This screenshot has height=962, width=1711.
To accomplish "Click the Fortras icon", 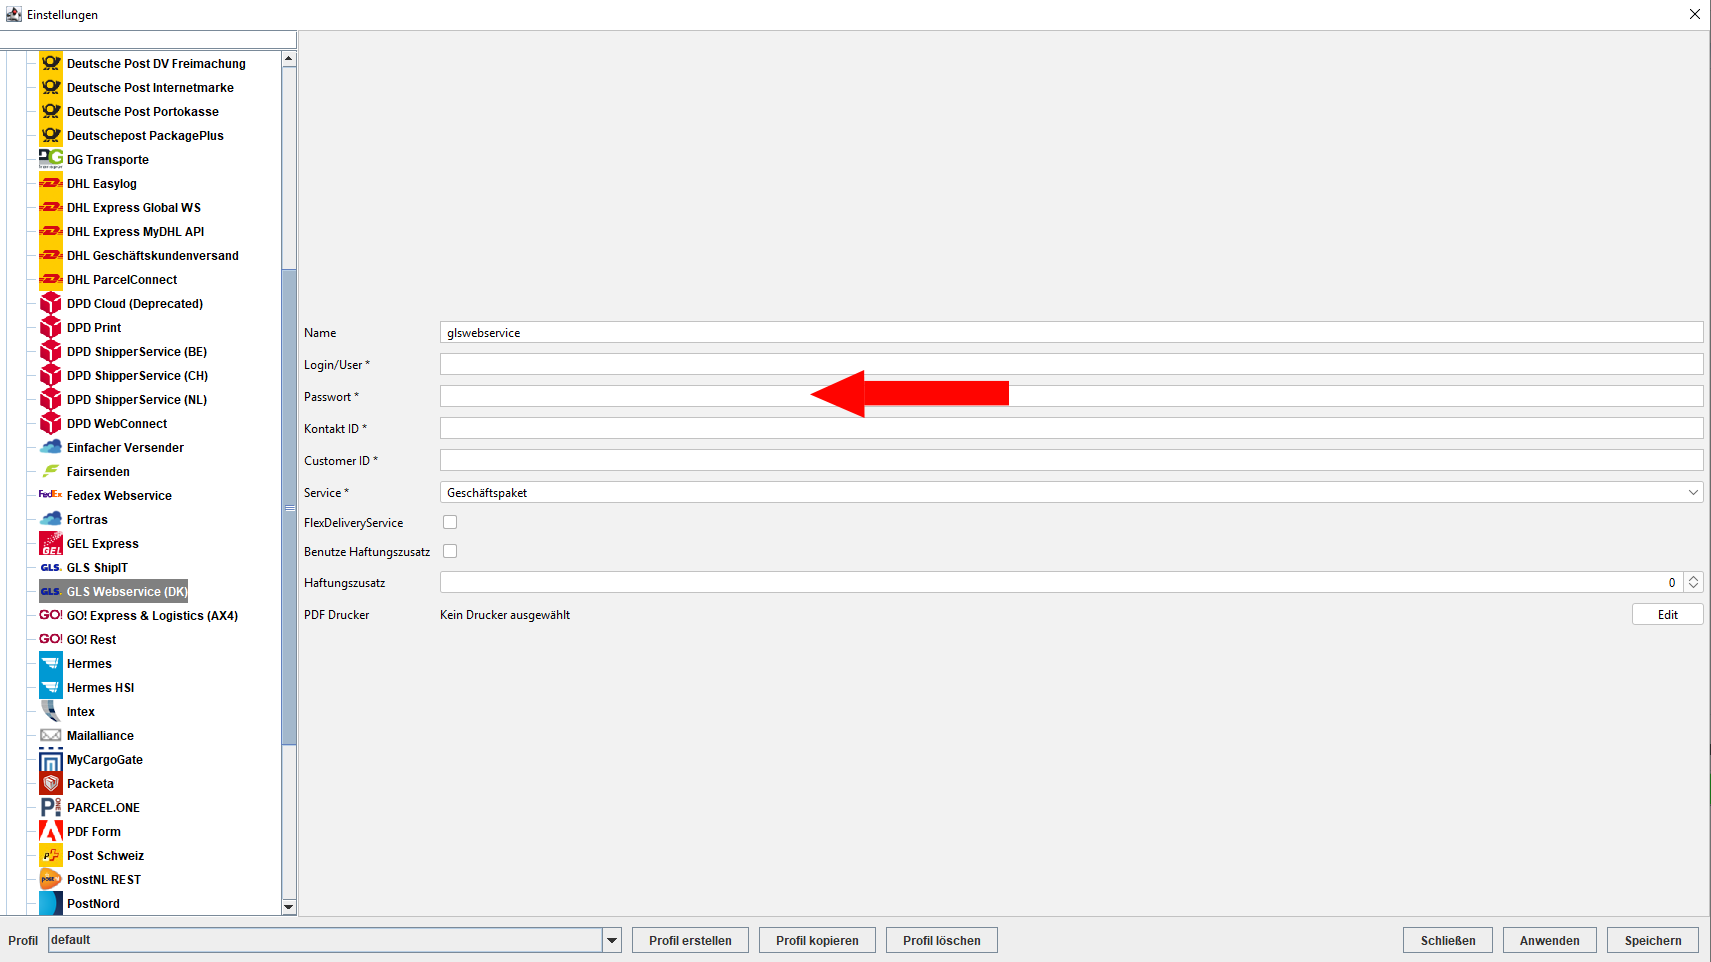I will pyautogui.click(x=51, y=519).
